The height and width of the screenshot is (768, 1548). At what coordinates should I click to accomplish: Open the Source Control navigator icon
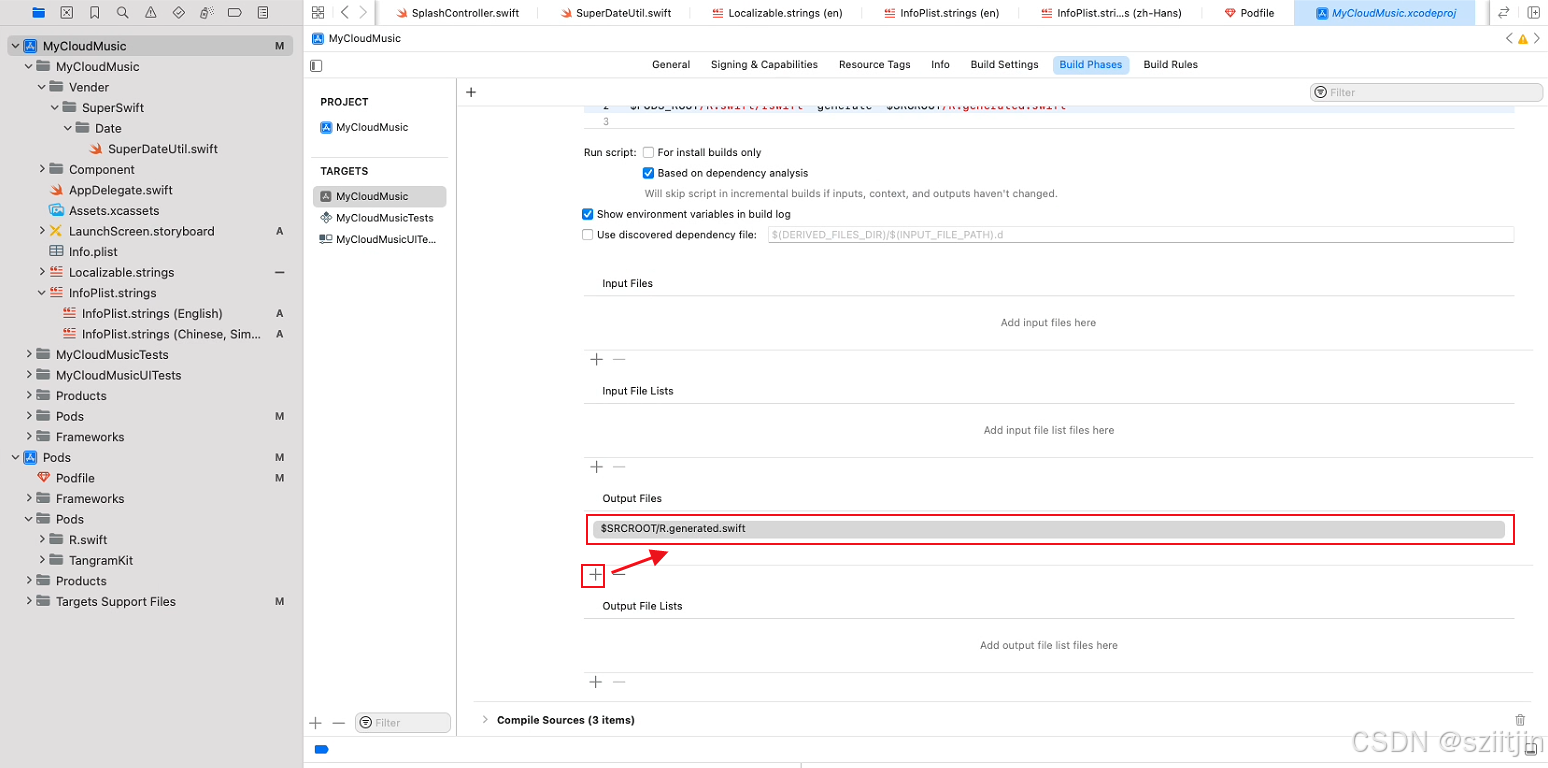66,13
